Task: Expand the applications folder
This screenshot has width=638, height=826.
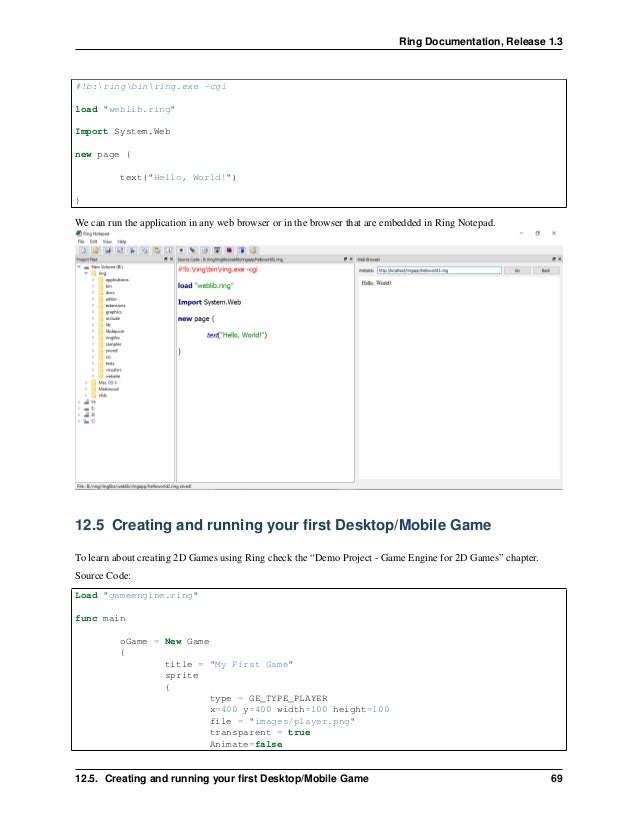Action: pyautogui.click(x=93, y=280)
